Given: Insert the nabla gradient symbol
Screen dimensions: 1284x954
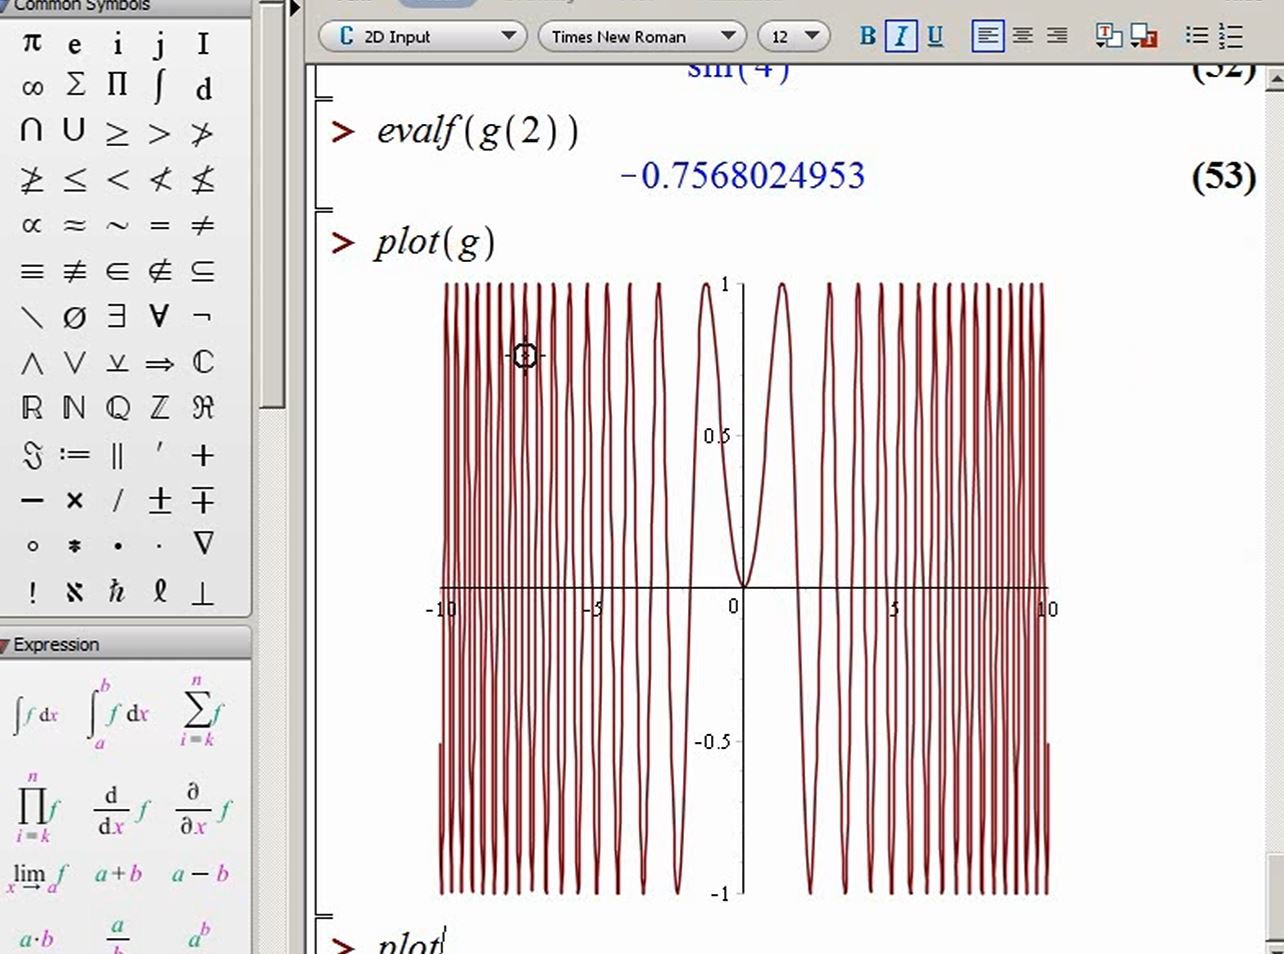Looking at the screenshot, I should (203, 544).
